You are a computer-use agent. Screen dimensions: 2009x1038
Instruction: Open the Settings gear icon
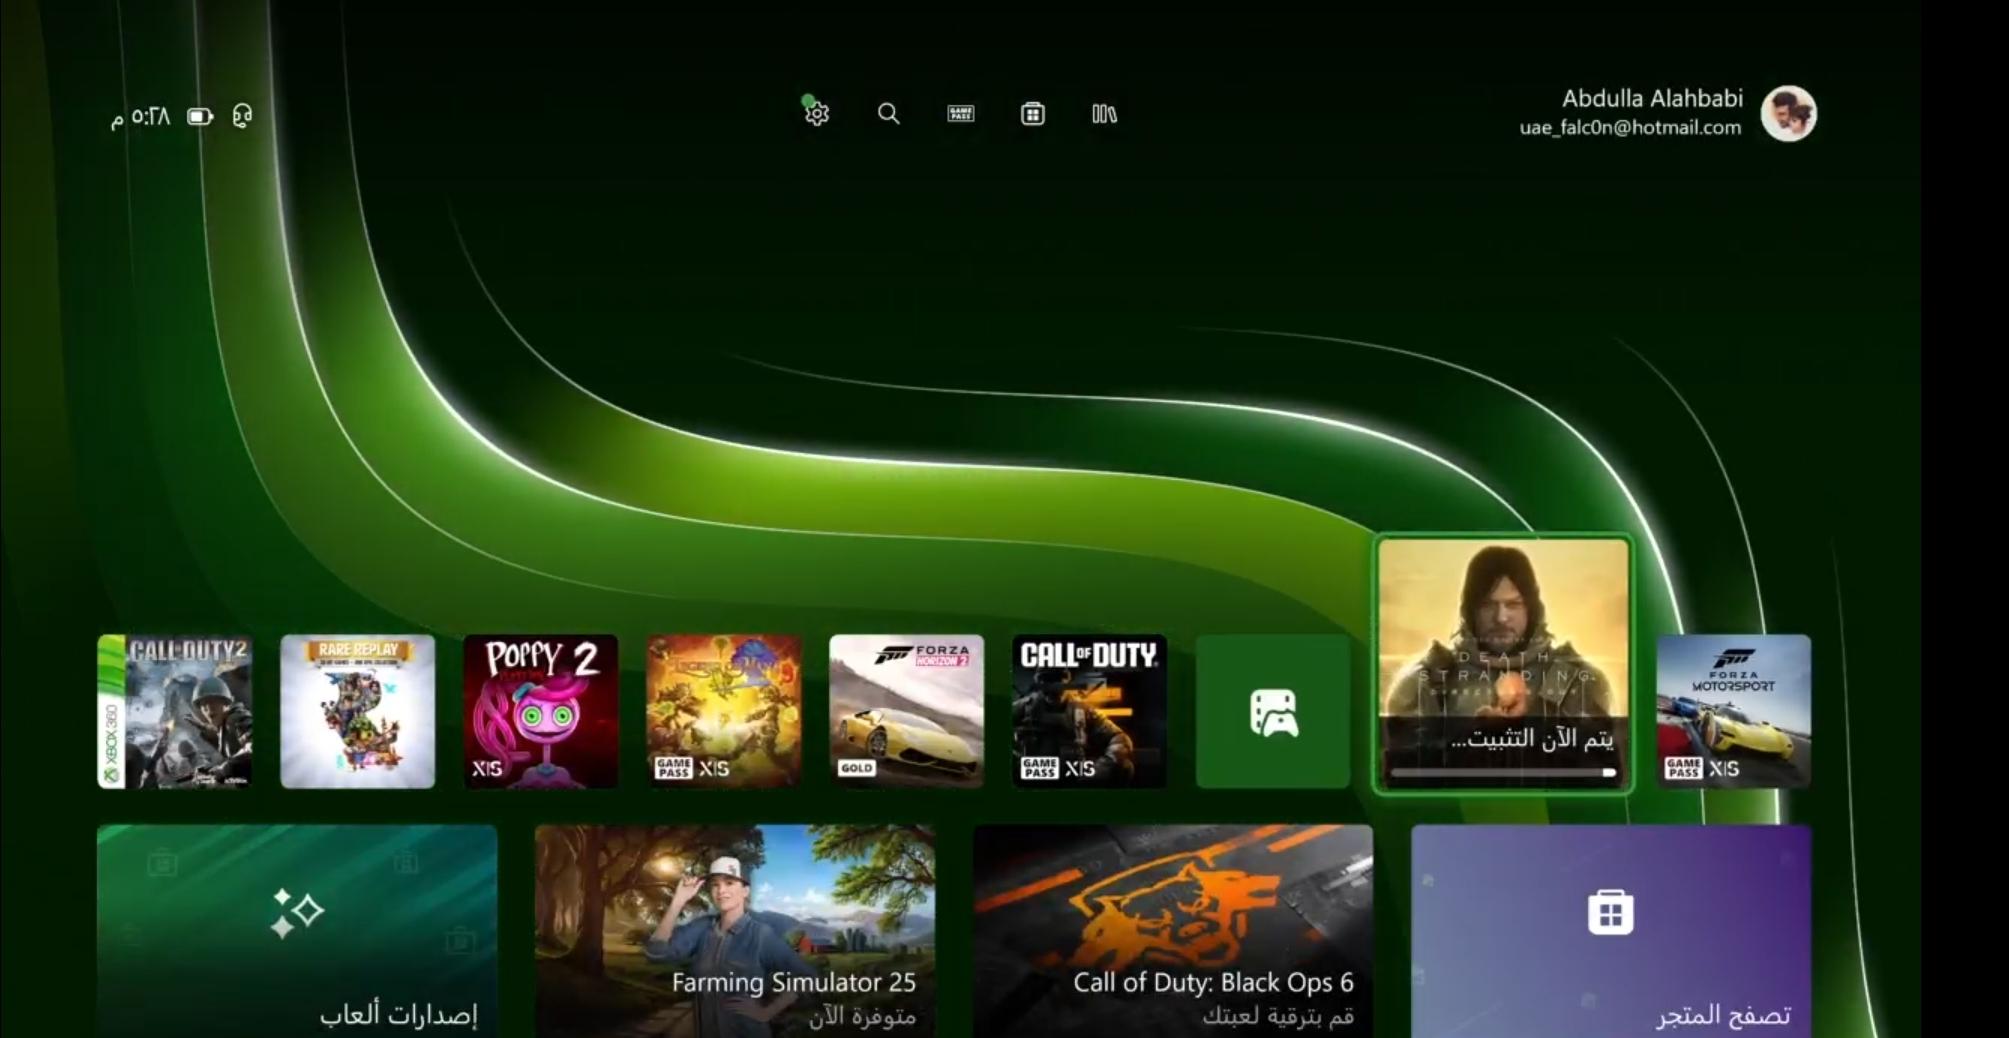817,113
